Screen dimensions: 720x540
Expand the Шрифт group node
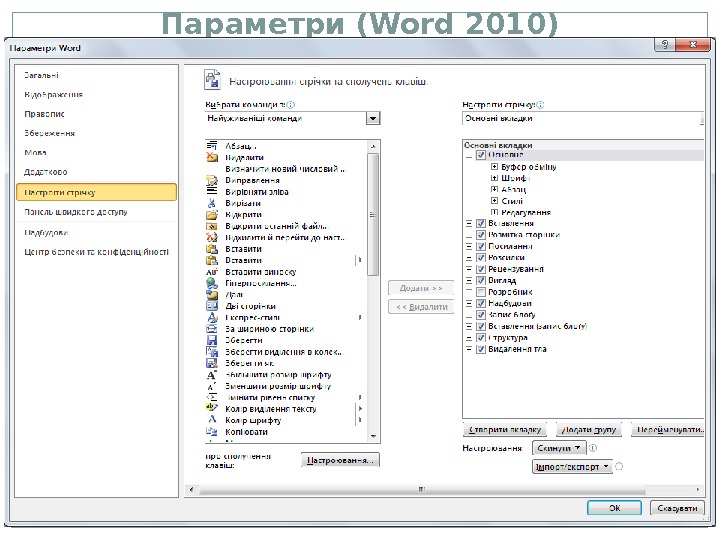pos(494,178)
